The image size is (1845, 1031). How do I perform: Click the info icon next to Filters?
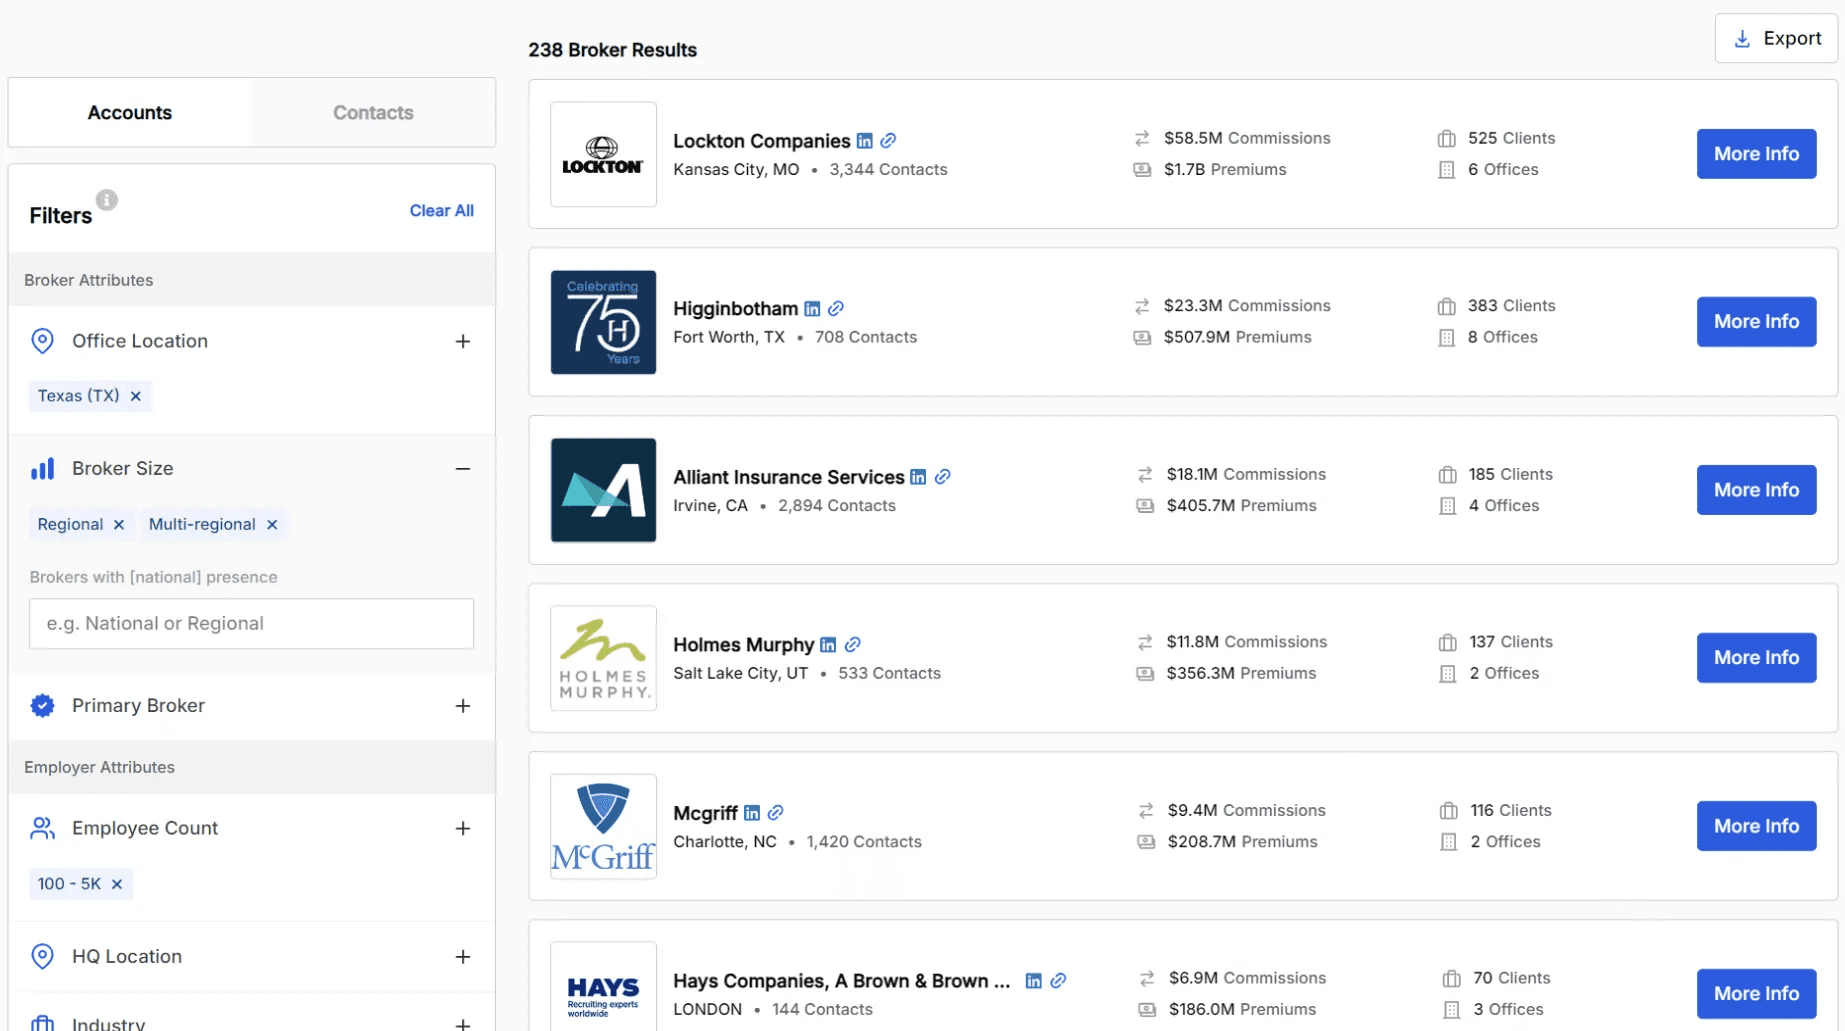(x=108, y=199)
